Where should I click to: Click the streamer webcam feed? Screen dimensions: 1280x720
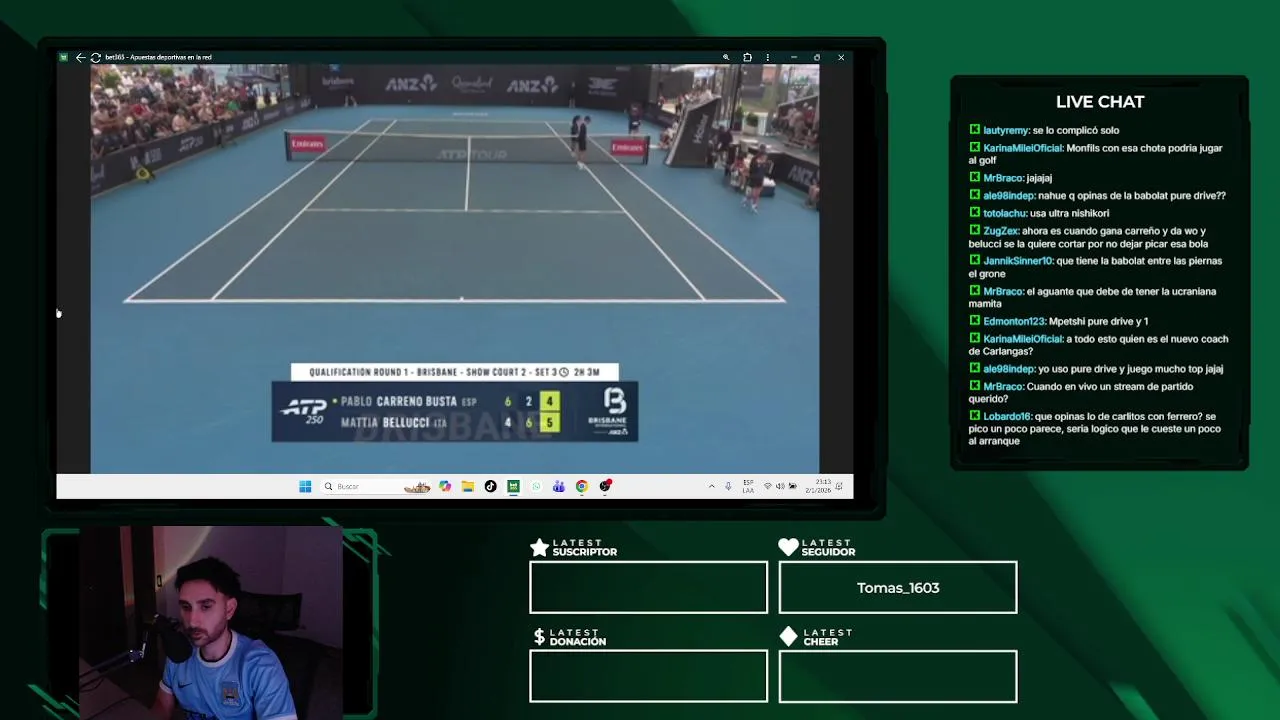pos(210,622)
